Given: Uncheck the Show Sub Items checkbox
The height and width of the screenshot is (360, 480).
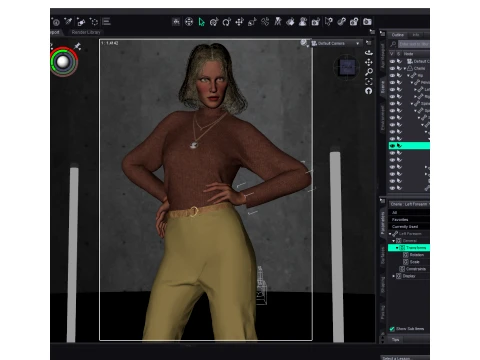Looking at the screenshot, I should 392,329.
